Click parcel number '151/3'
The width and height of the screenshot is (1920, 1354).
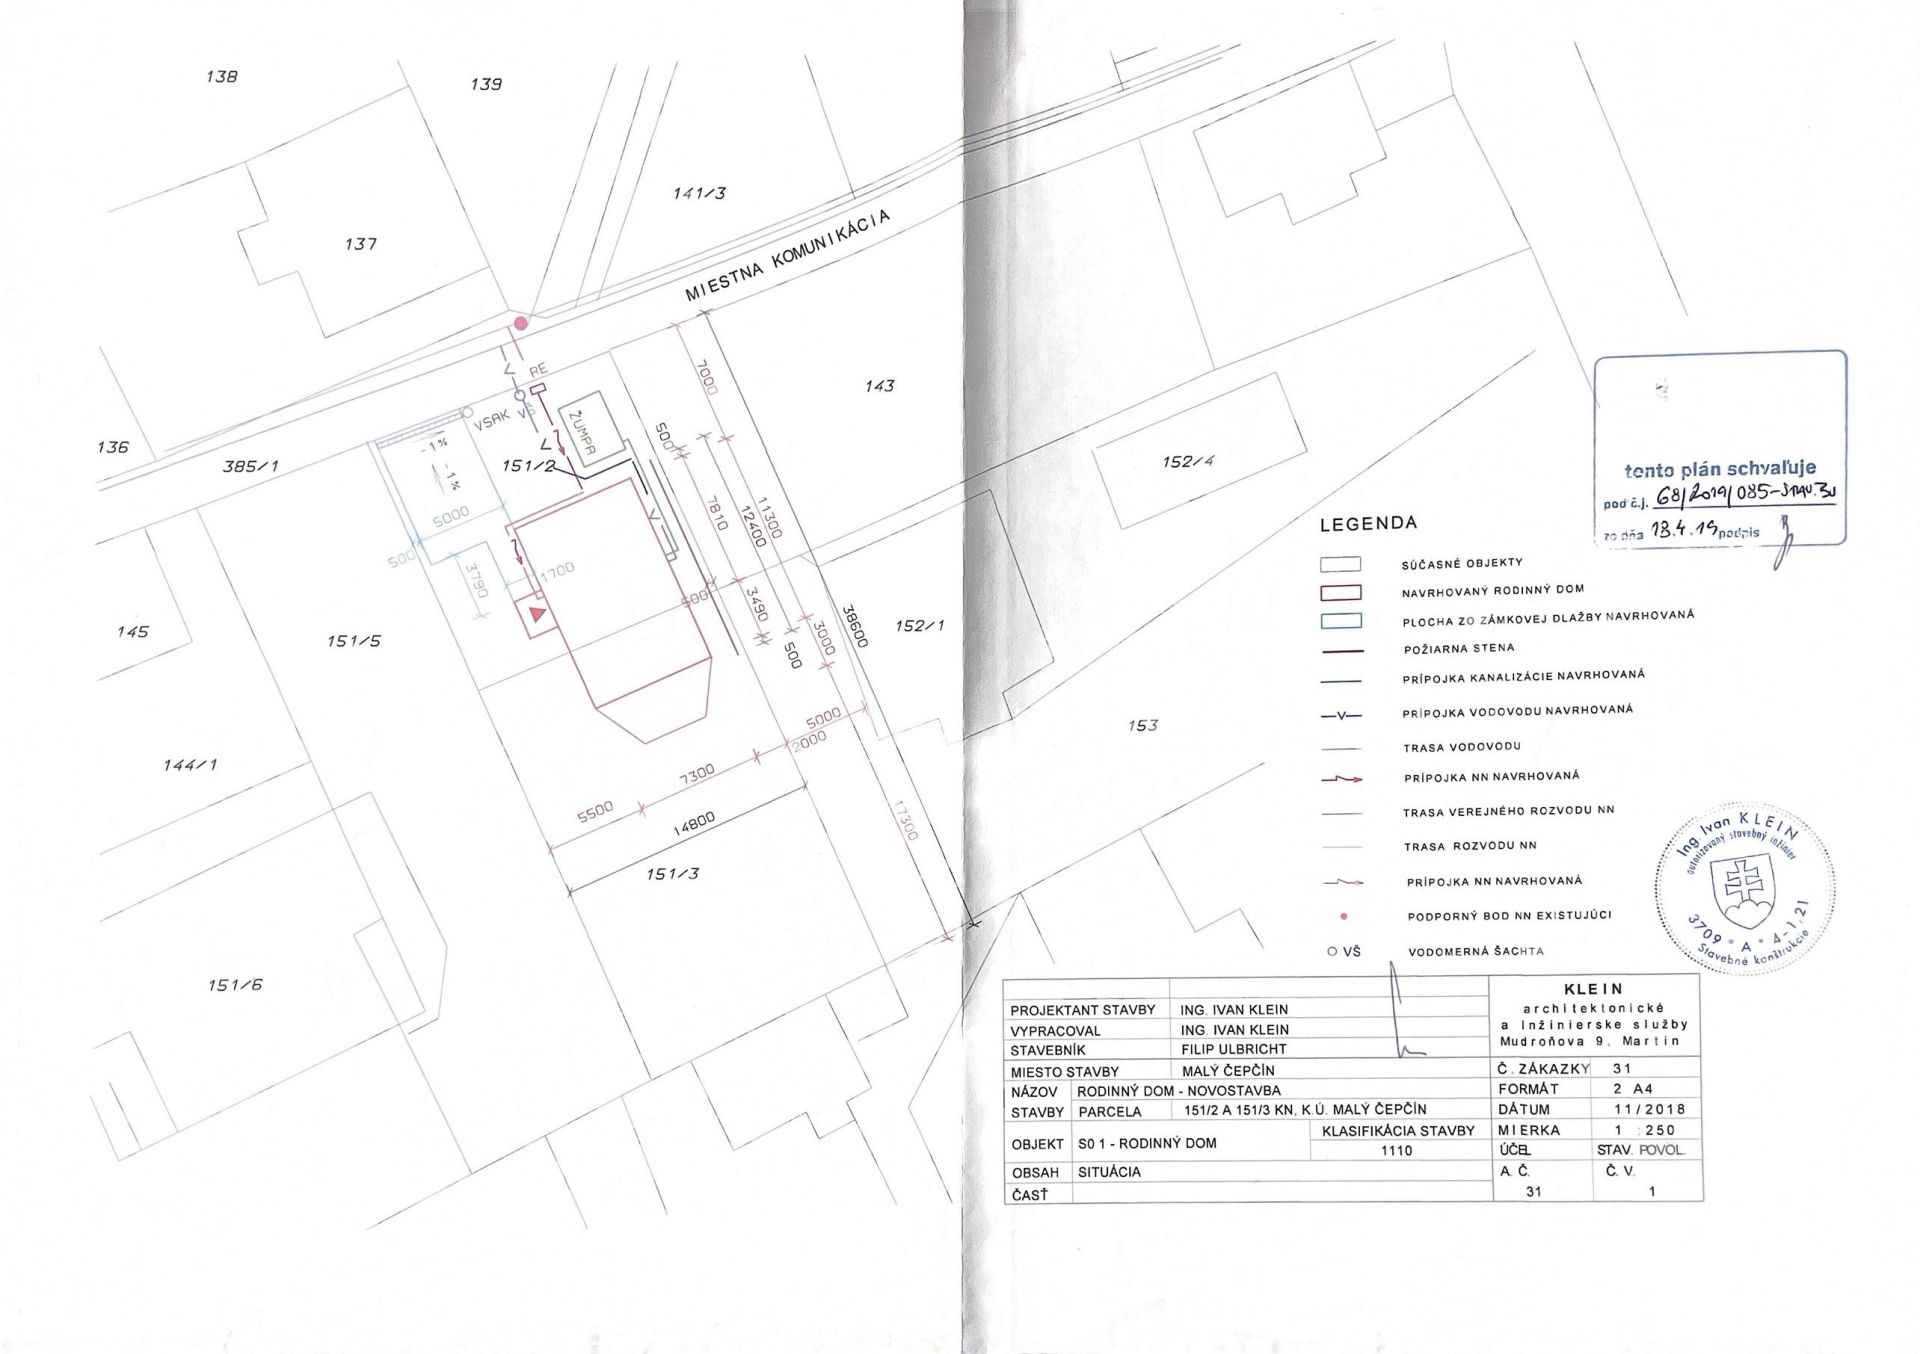672,874
